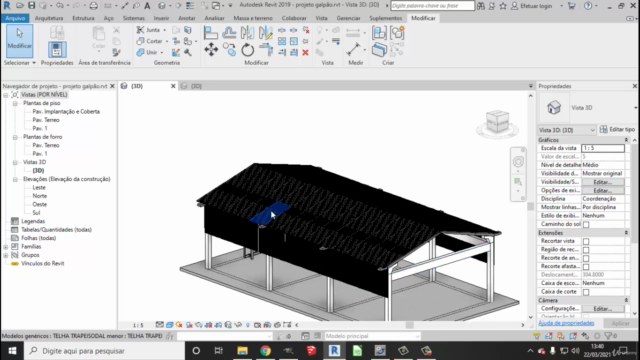Open the navigation steering wheel
Viewport: 640px width, 360px height.
[x=518, y=162]
